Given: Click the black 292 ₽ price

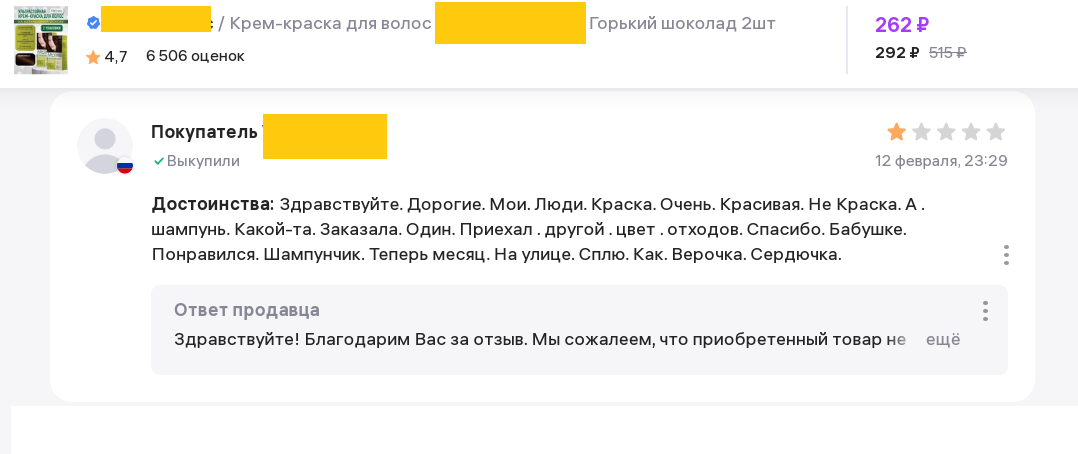Looking at the screenshot, I should (896, 53).
